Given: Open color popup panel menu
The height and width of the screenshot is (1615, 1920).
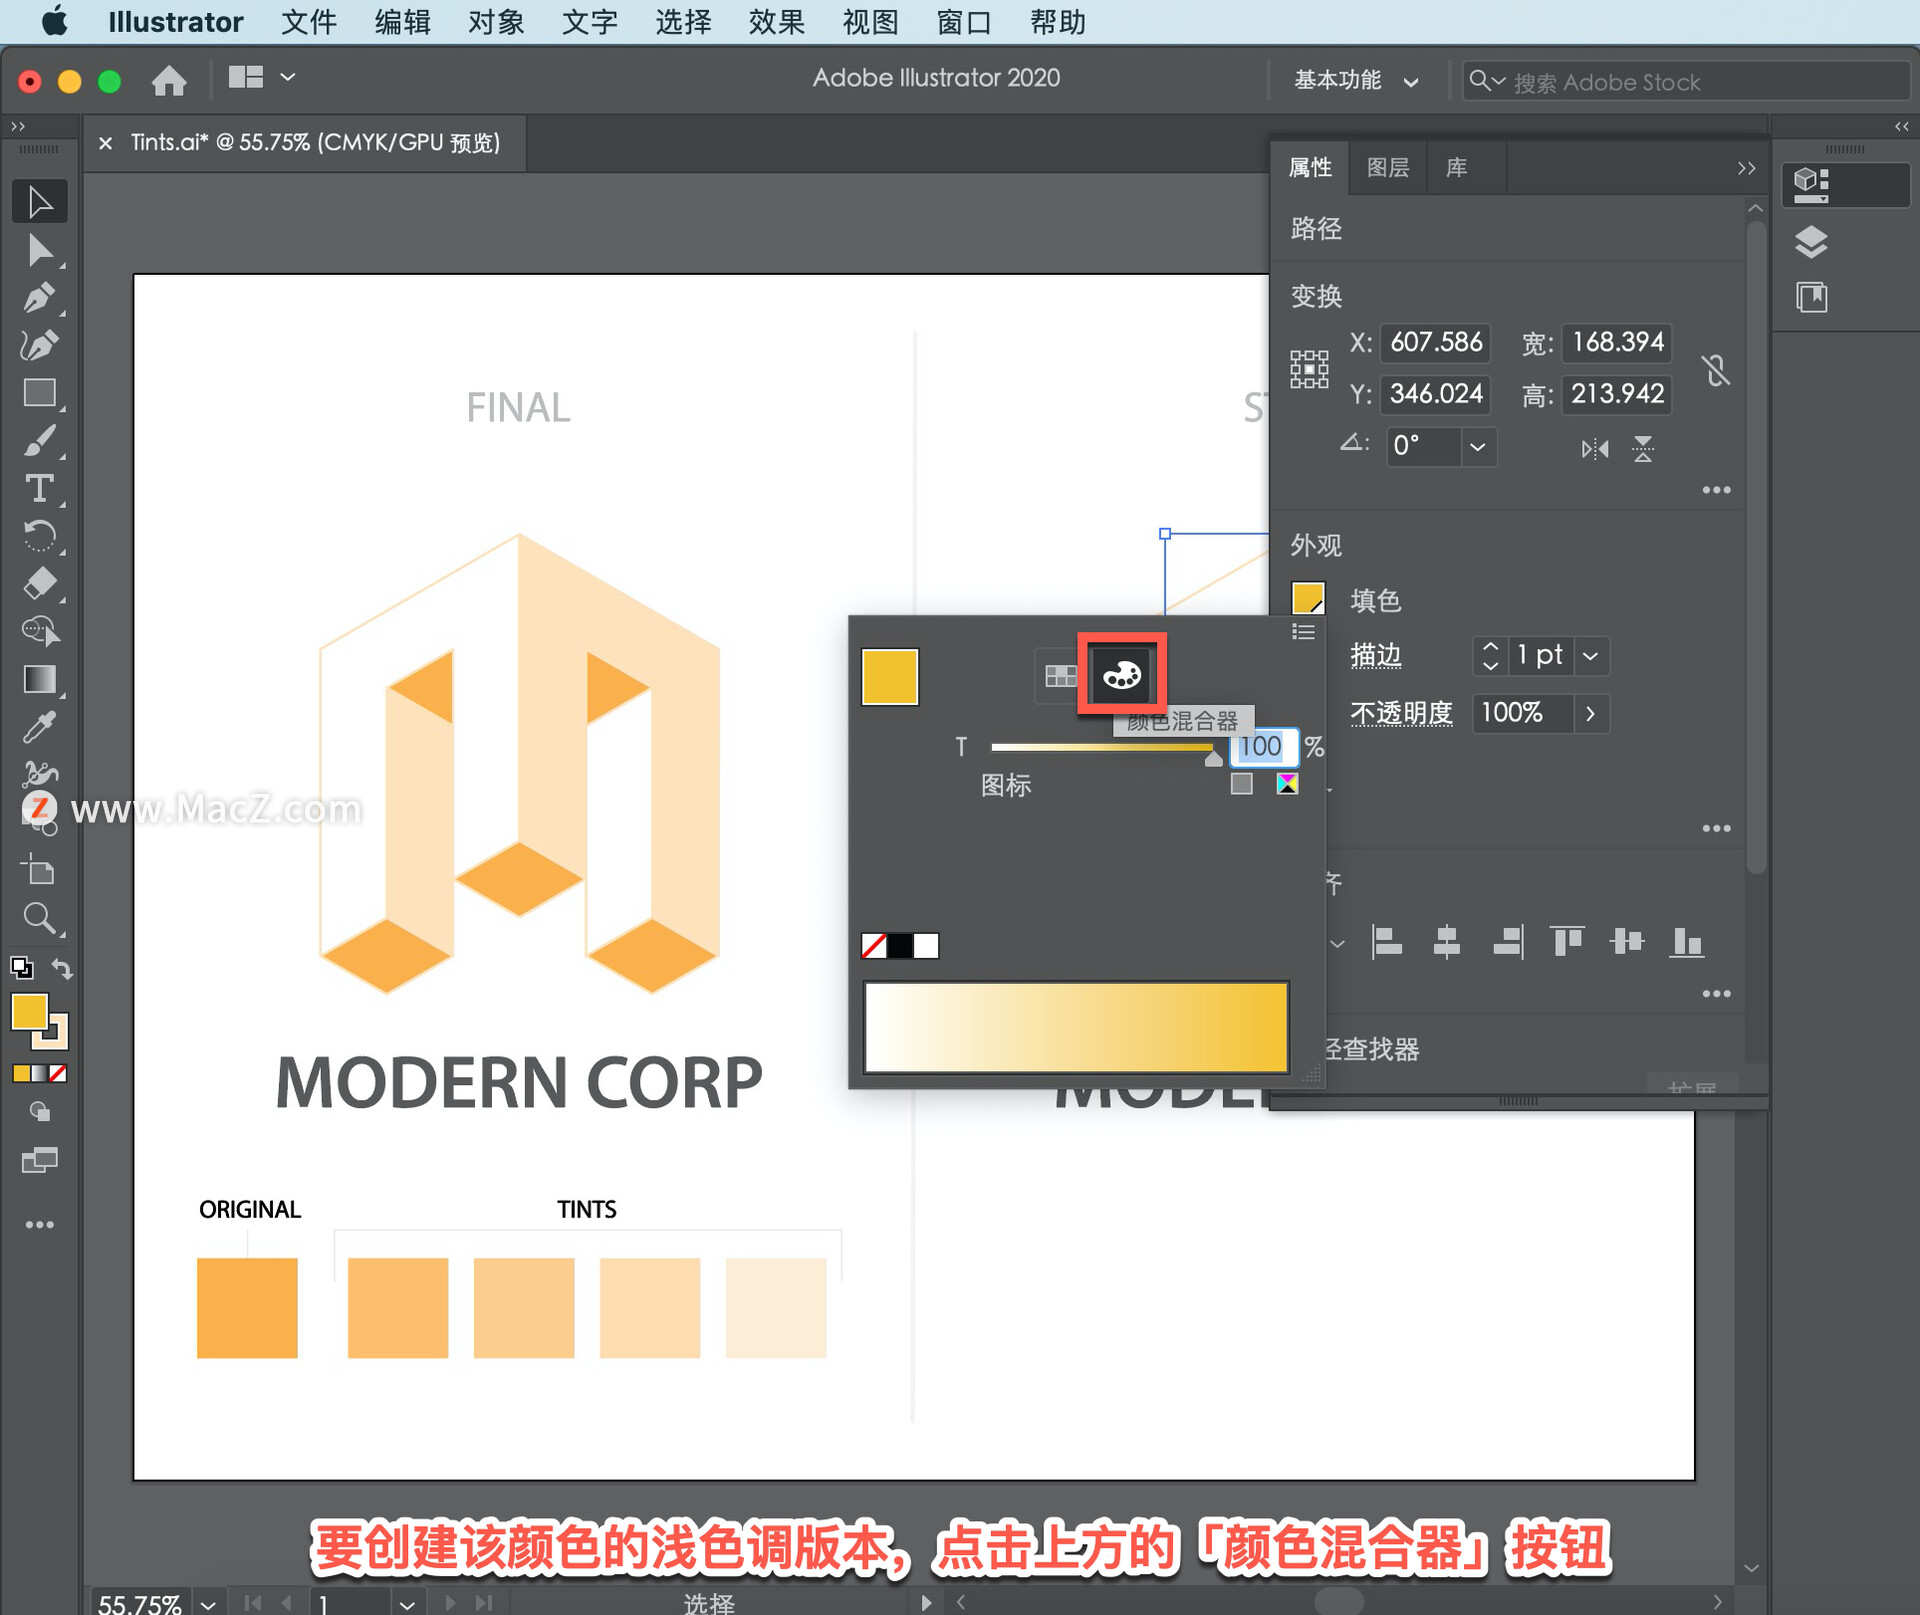Looking at the screenshot, I should tap(1303, 632).
